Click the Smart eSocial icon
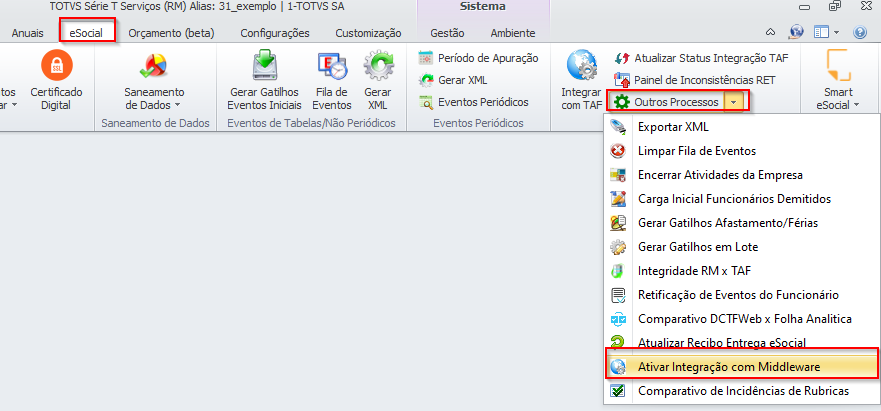The width and height of the screenshot is (881, 411). coord(839,65)
